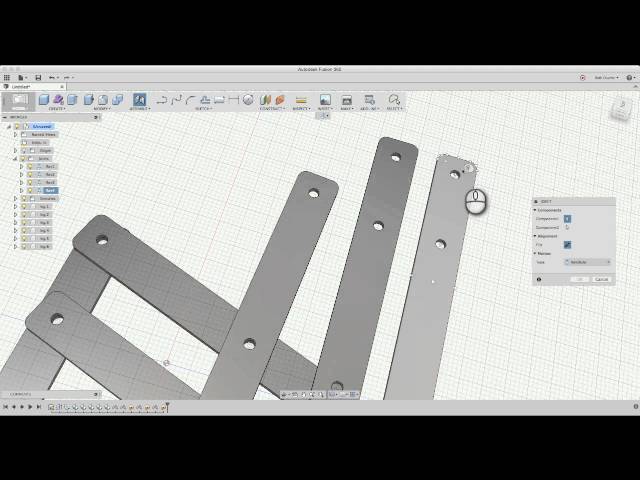Click the Component1 selection button
The height and width of the screenshot is (480, 640).
click(567, 219)
